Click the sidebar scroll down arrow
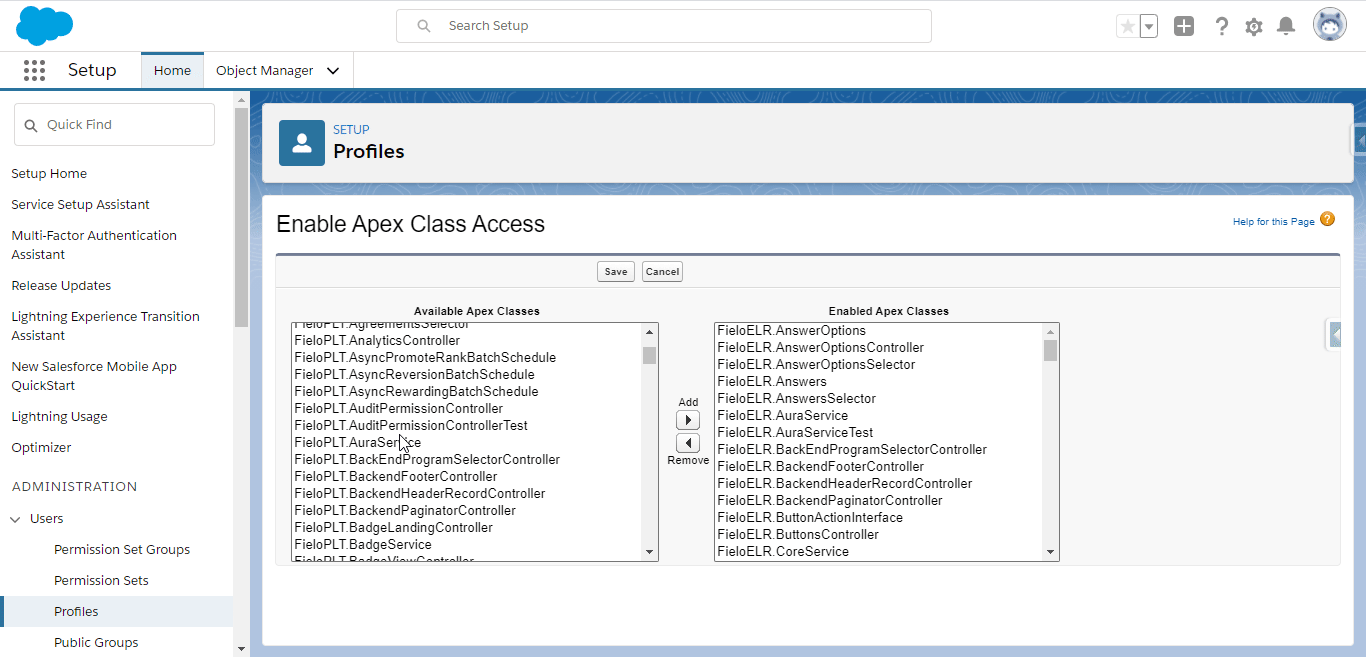This screenshot has width=1366, height=657. pos(240,649)
